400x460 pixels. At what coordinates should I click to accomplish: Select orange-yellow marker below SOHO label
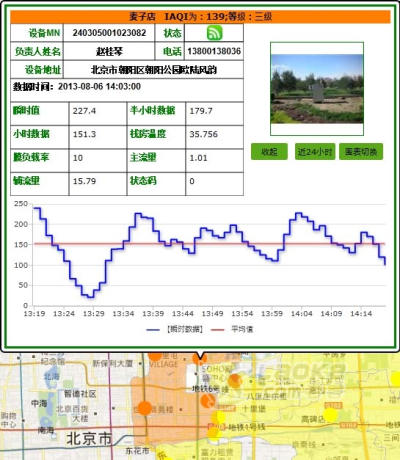pyautogui.click(x=235, y=381)
